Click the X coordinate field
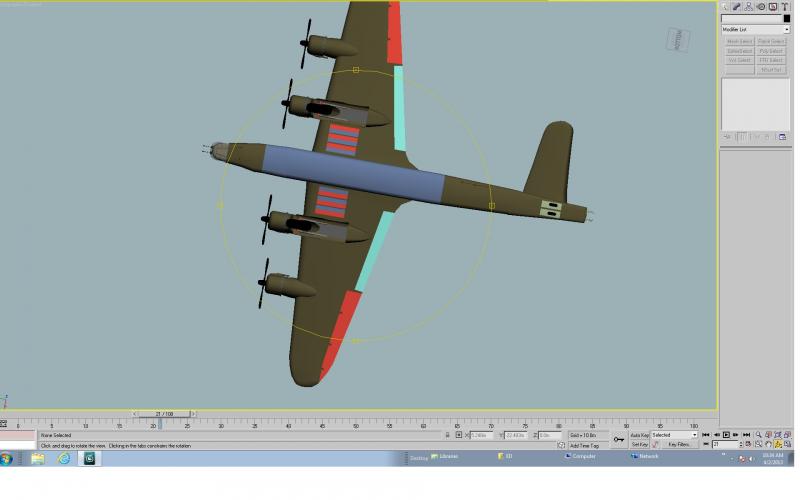 [x=482, y=435]
